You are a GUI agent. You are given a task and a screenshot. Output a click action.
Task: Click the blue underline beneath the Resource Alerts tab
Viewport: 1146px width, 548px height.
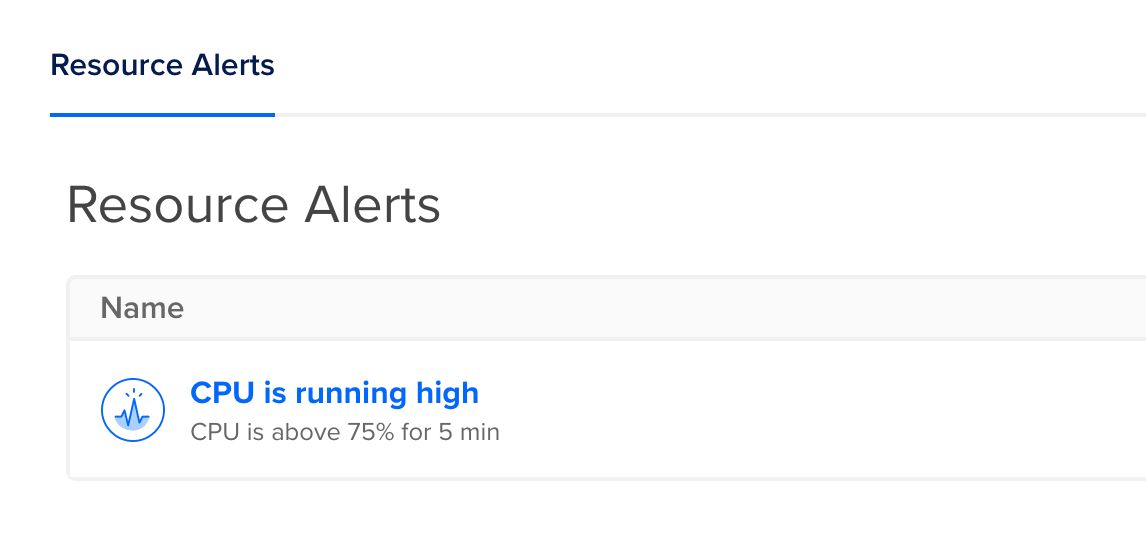point(162,115)
